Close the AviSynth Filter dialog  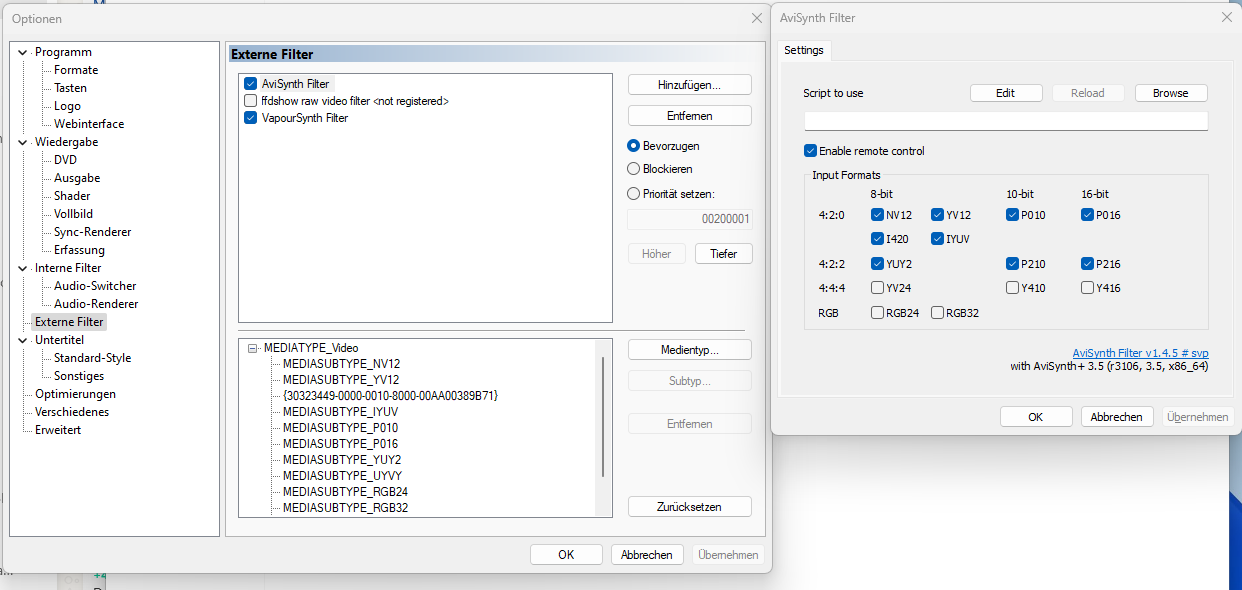pos(1226,18)
